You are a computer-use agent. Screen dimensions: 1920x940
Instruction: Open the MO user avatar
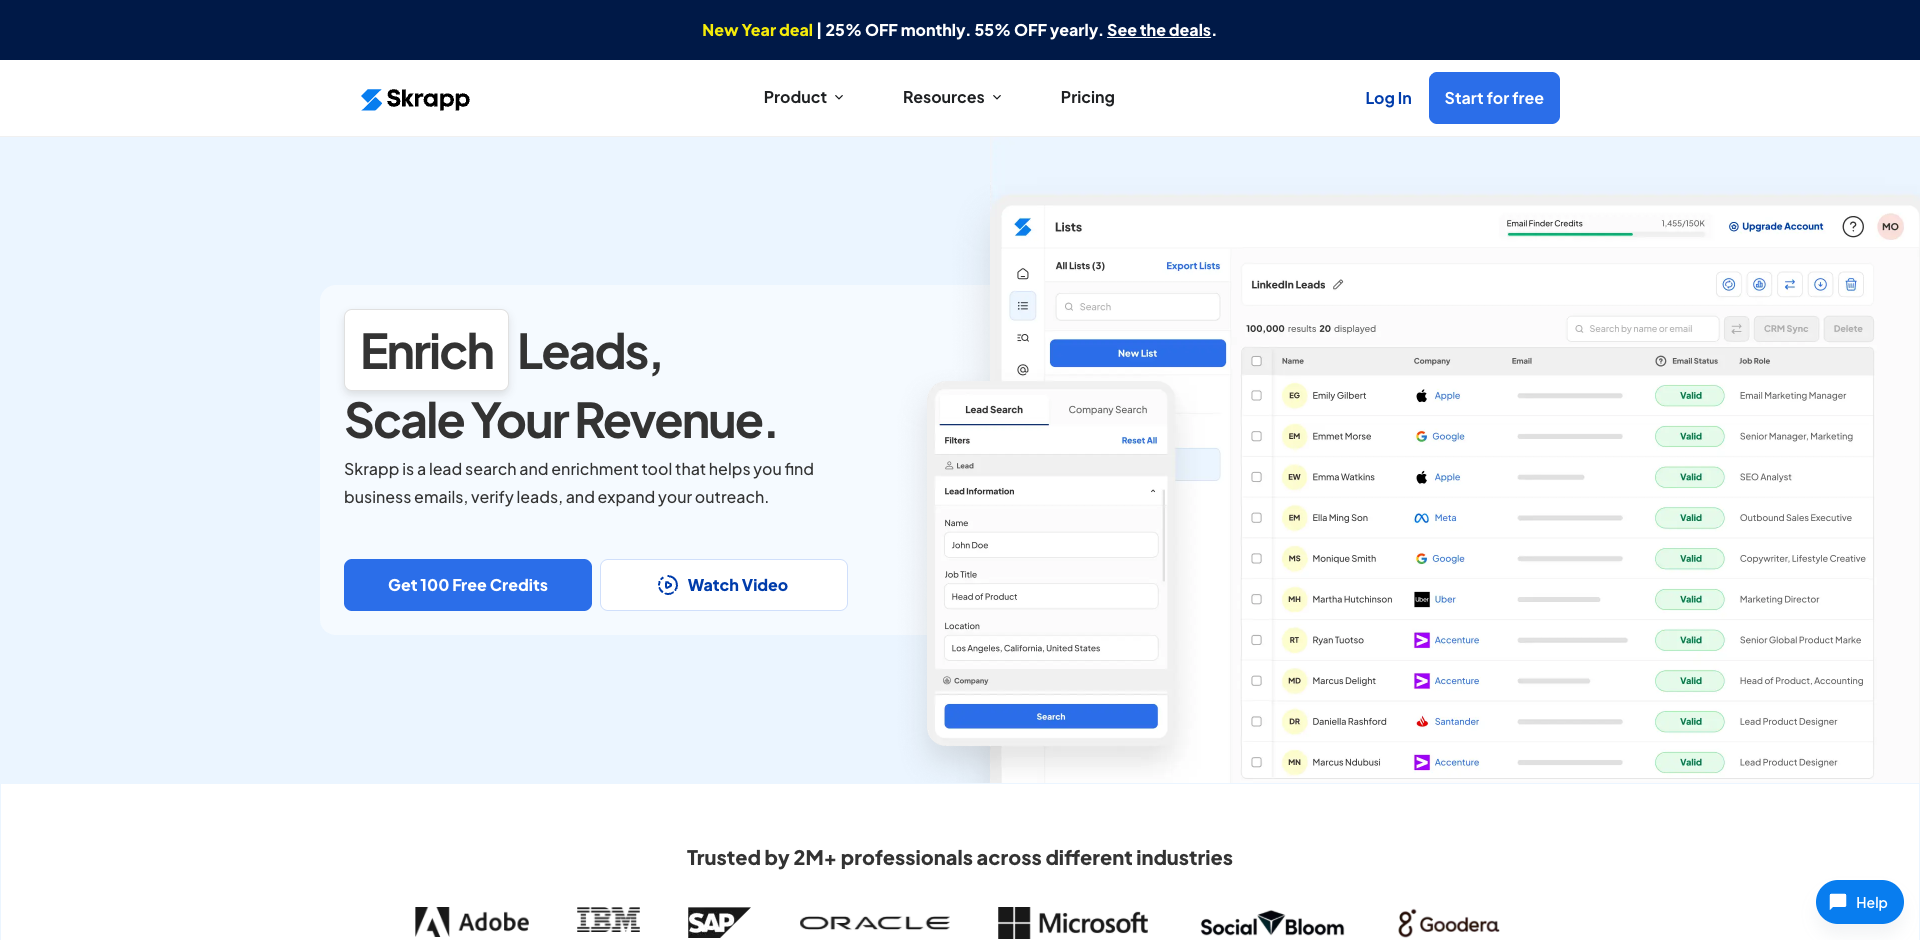coord(1890,227)
